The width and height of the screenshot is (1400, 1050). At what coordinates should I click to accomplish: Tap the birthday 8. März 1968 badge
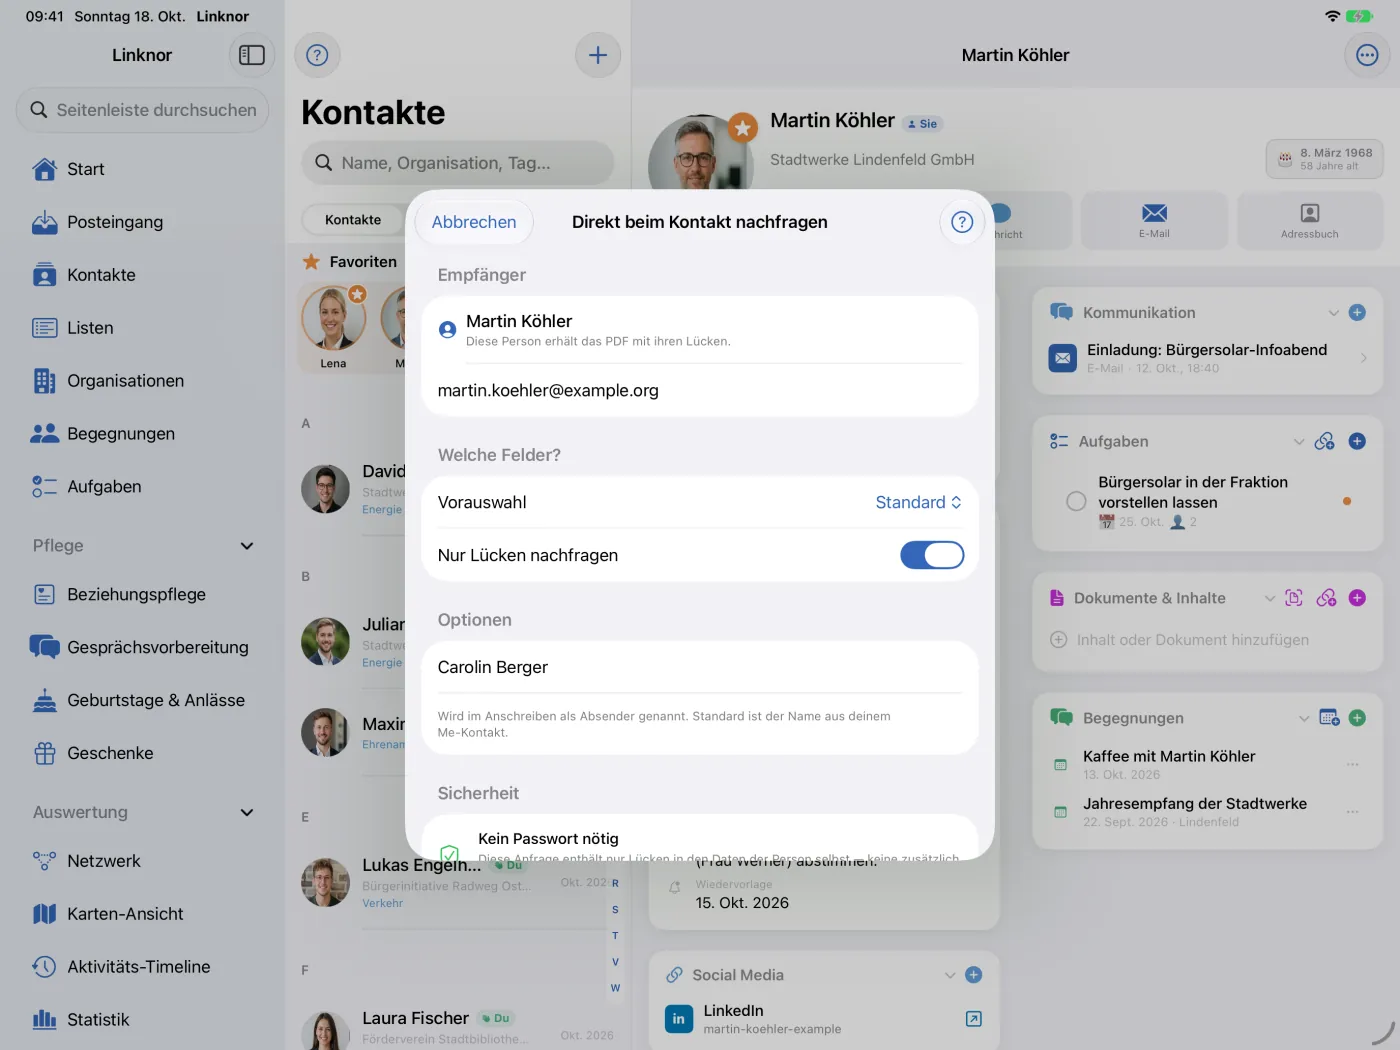click(x=1325, y=159)
